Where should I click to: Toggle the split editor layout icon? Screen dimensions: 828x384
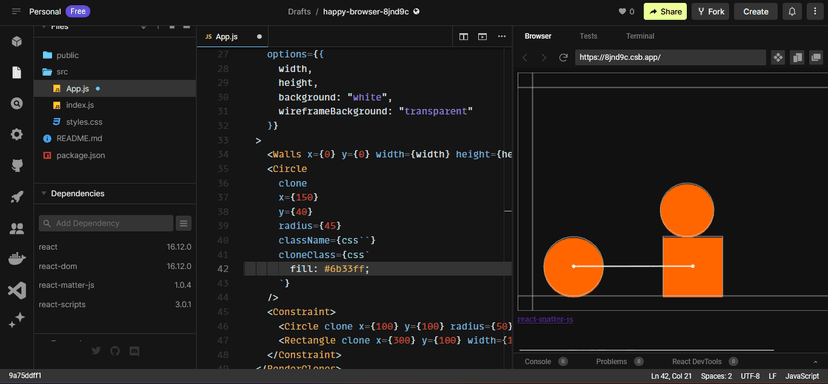click(x=463, y=36)
